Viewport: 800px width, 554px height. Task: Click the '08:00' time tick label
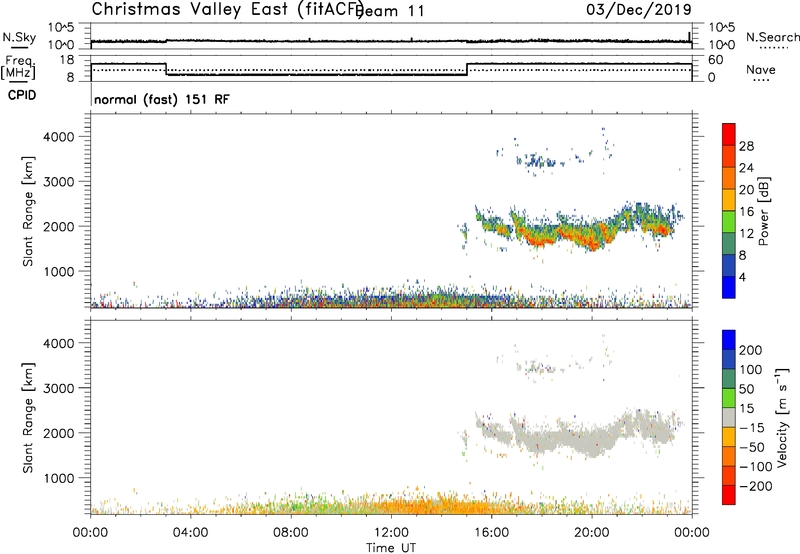[x=291, y=533]
